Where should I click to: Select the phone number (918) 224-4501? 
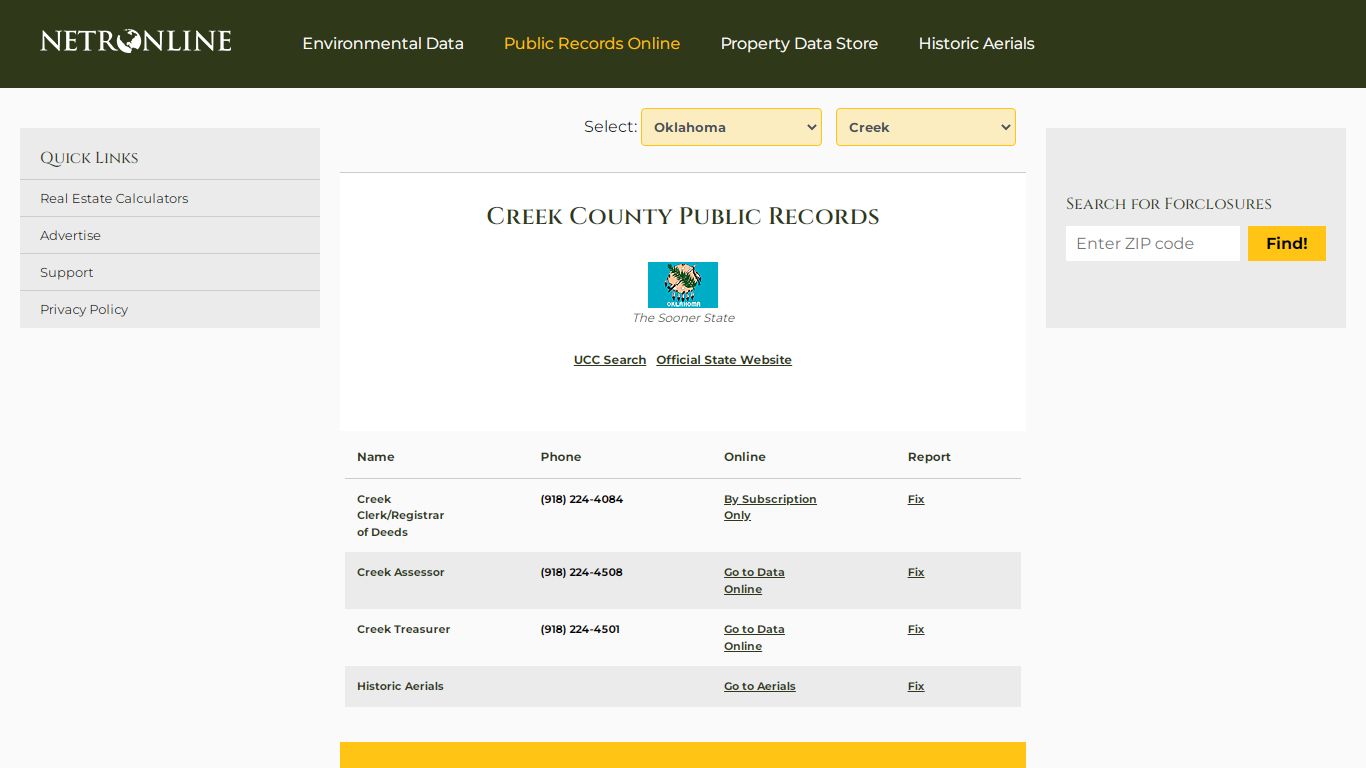(581, 629)
